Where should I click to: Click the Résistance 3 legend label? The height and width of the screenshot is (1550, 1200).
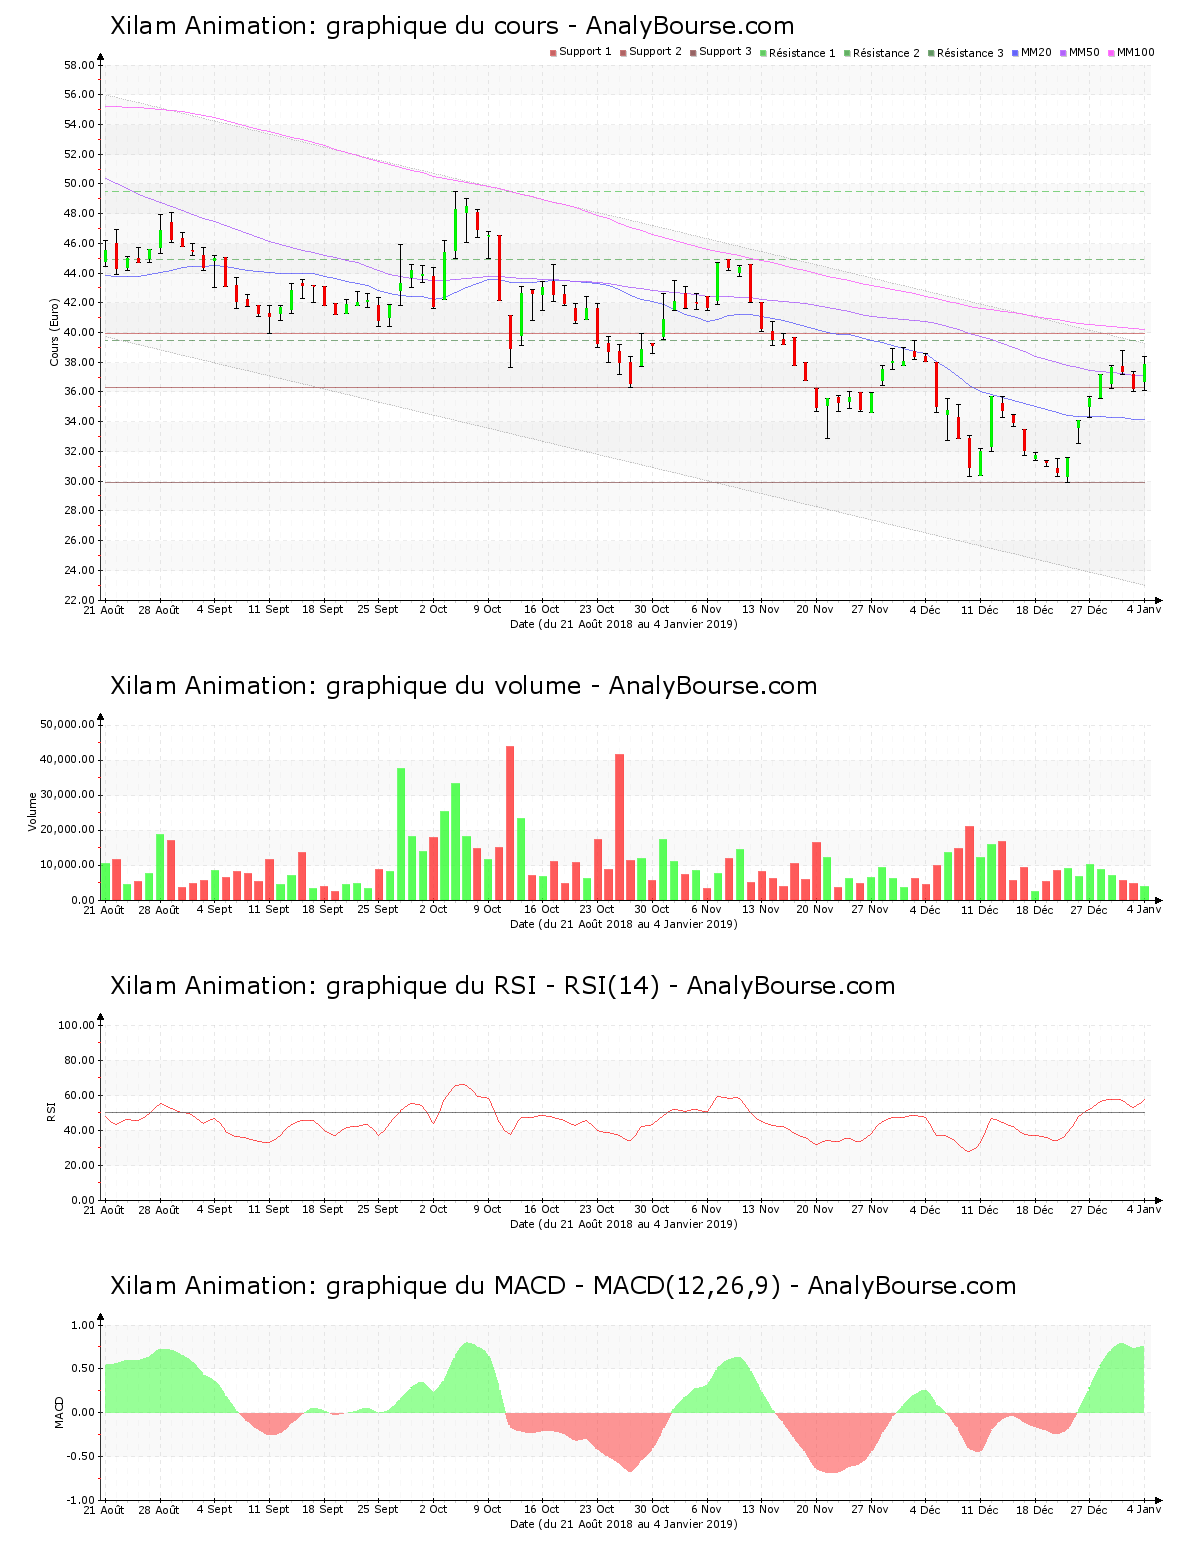970,53
